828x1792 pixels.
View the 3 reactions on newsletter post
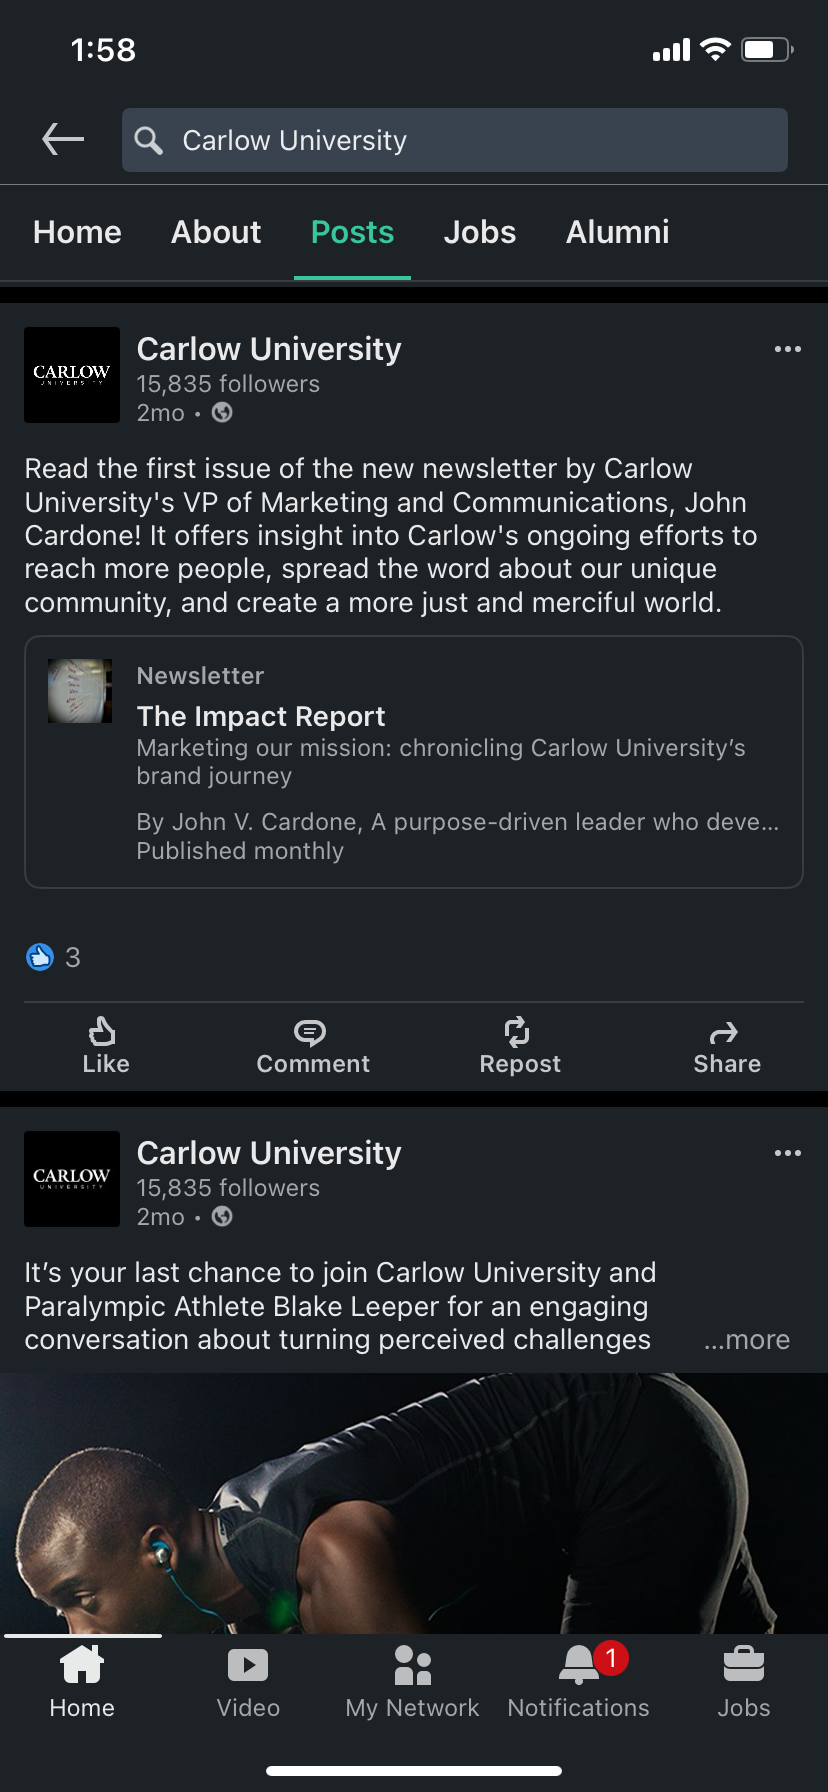(x=53, y=957)
